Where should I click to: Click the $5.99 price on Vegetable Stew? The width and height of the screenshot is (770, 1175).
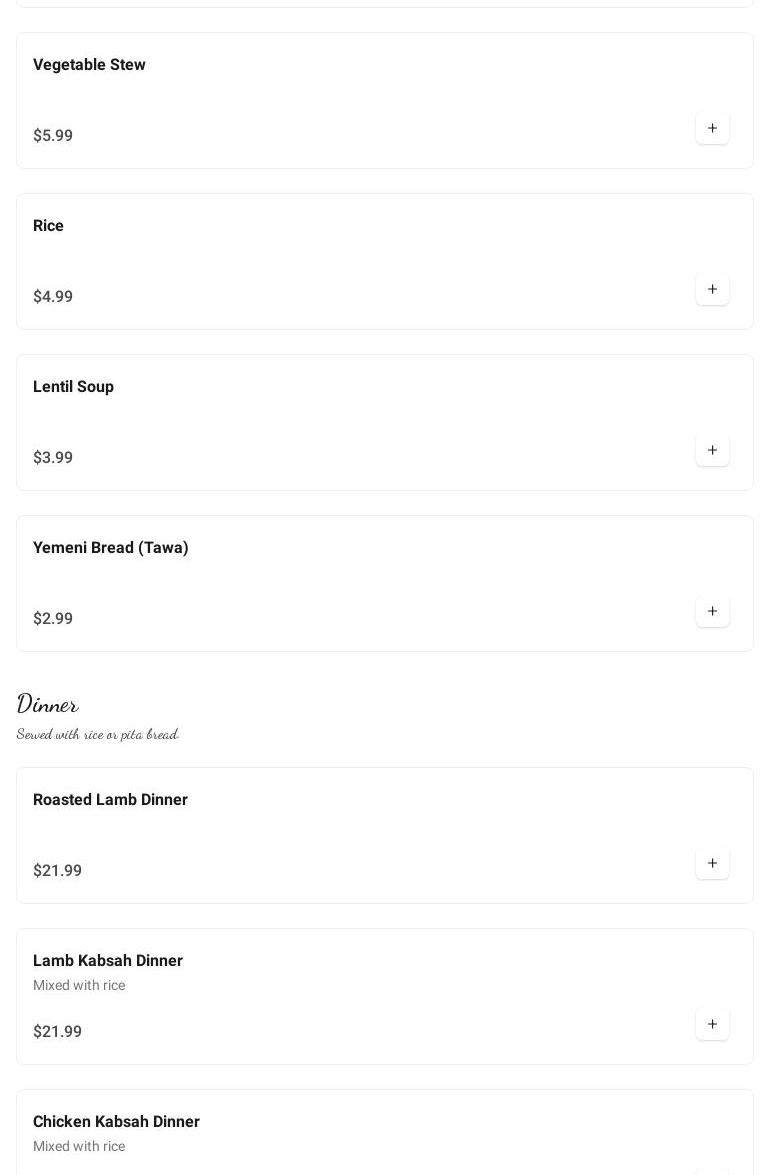click(x=53, y=136)
